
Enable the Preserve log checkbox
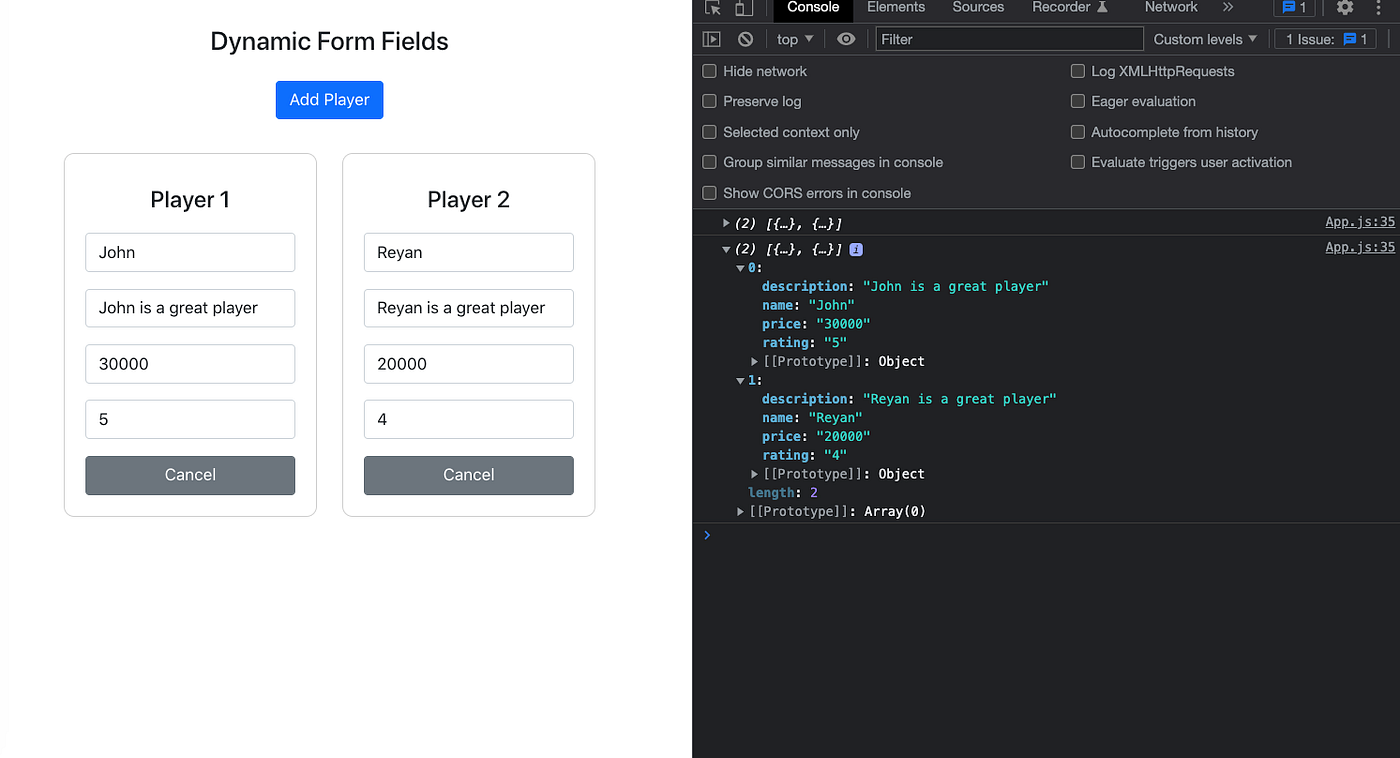(709, 101)
